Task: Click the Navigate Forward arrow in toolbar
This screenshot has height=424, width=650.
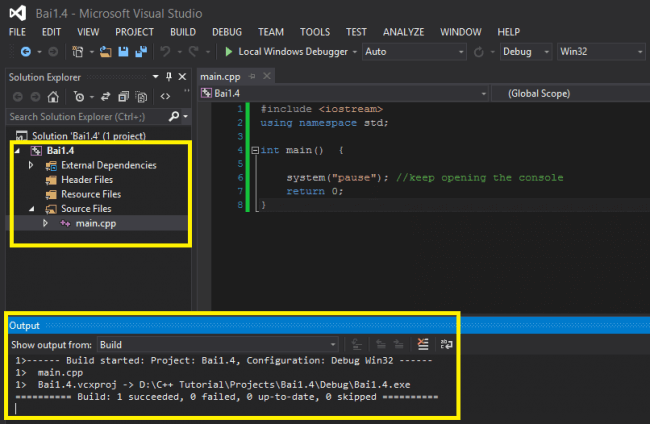Action: click(53, 52)
